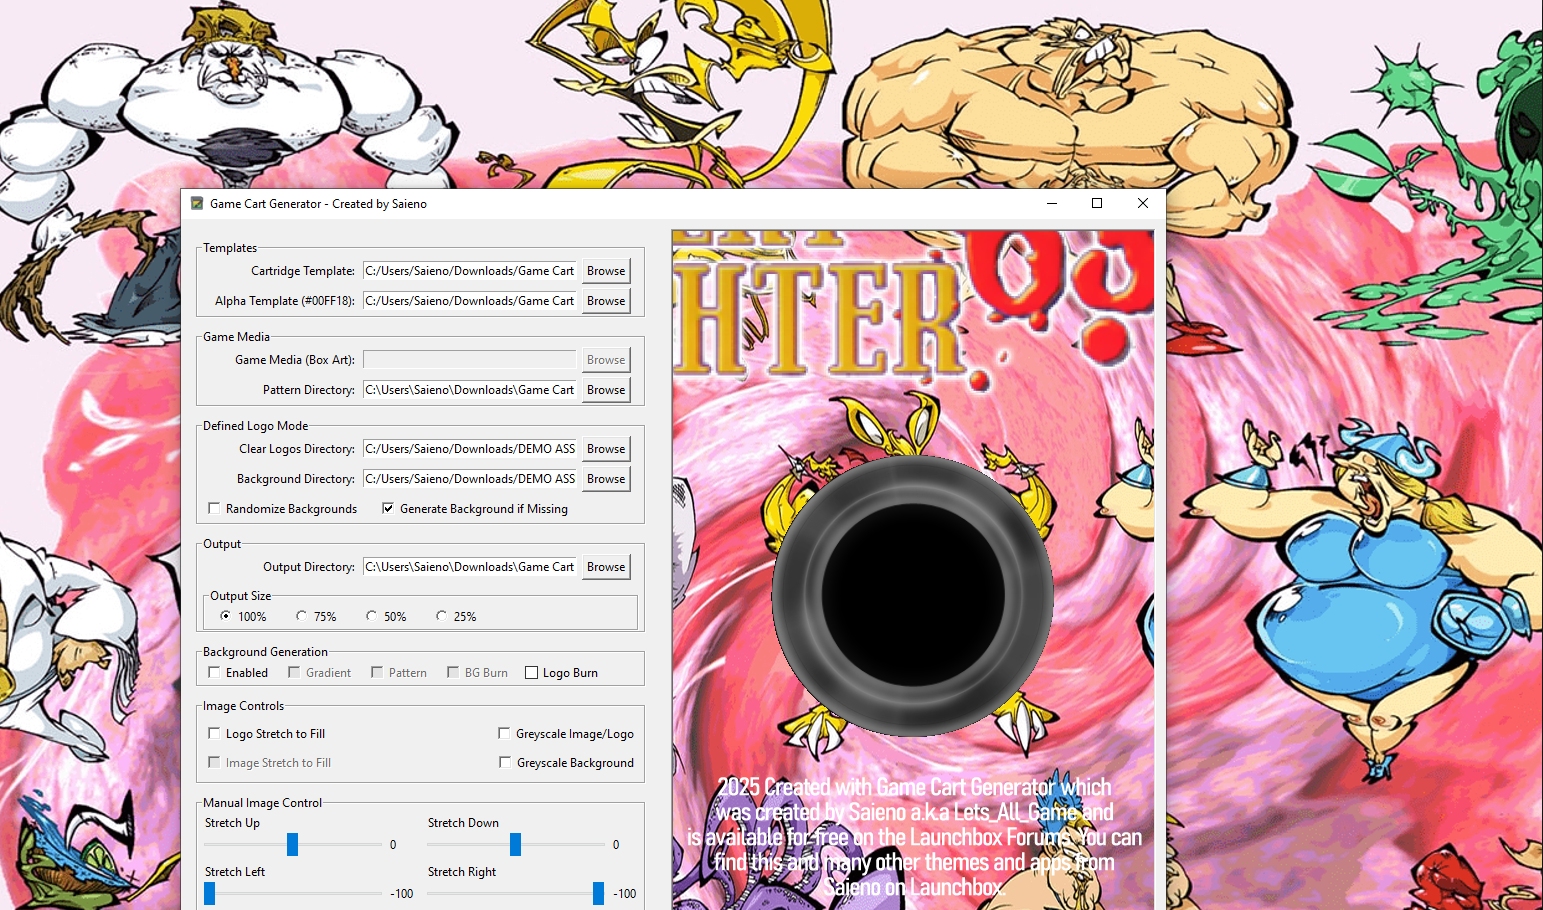Check Logo Stretch to Fill
Screen dimensions: 1543x910
pyautogui.click(x=214, y=733)
